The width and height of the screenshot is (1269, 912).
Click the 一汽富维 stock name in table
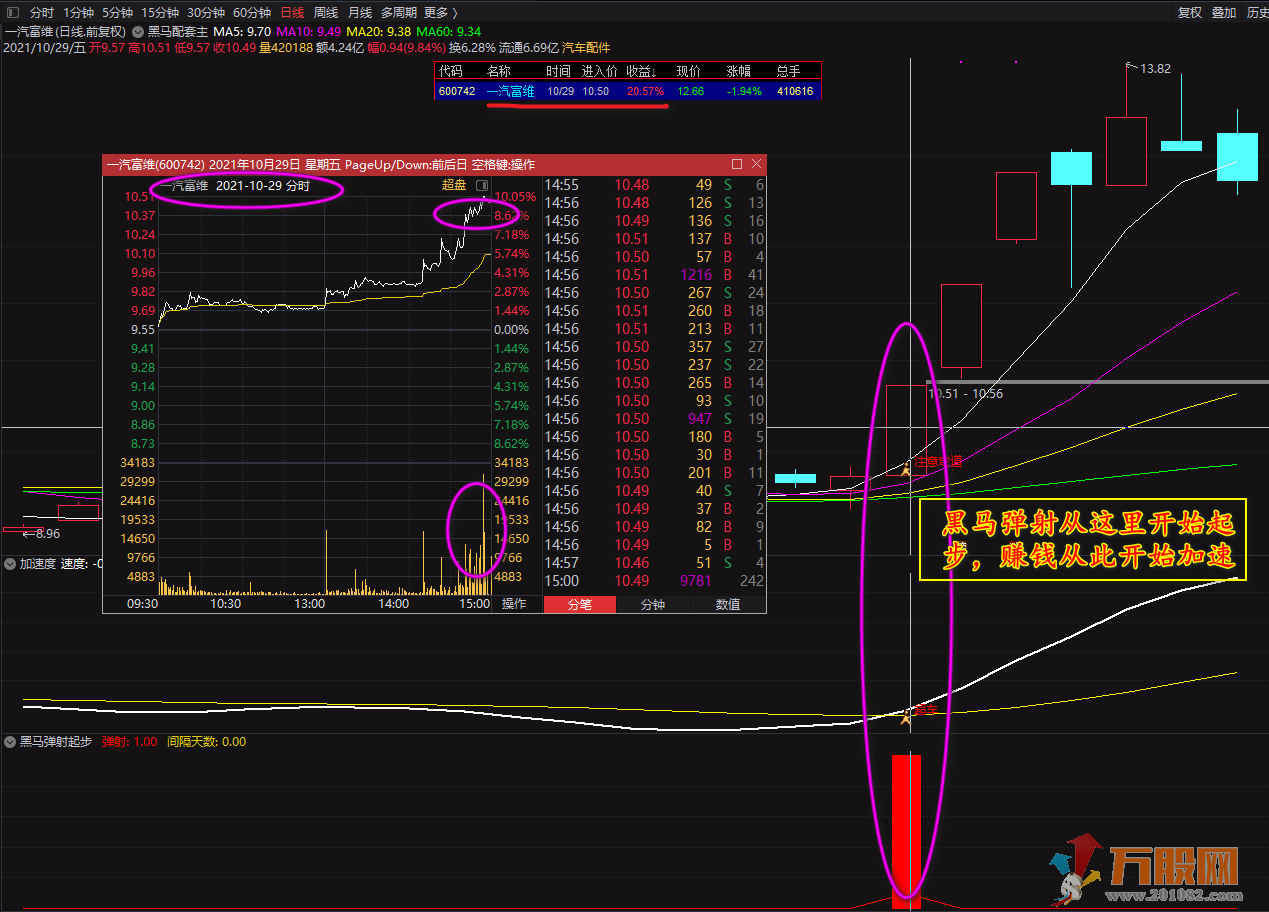(511, 91)
